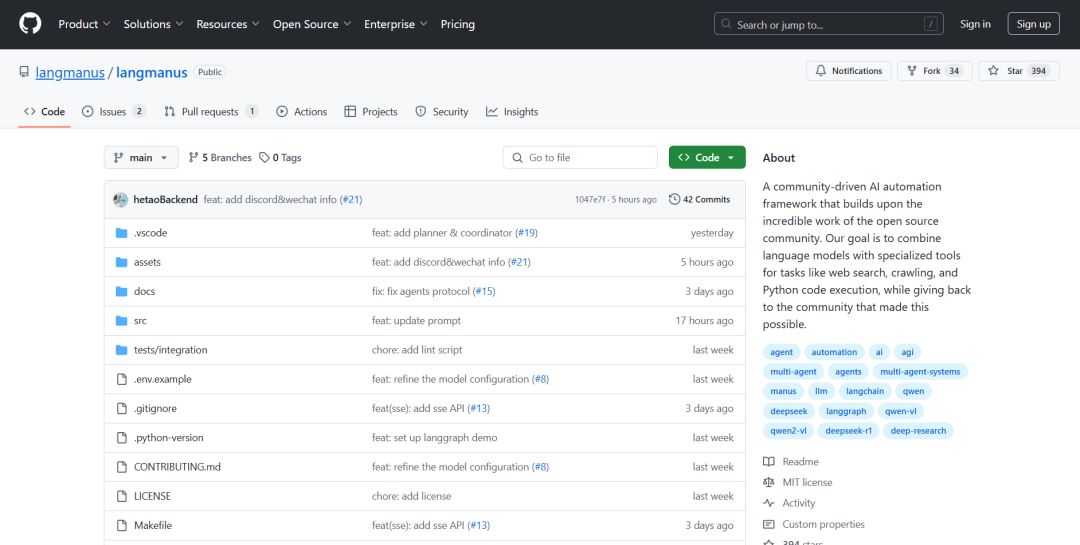Click the commit history clock icon
Screen dimensions: 1080x545
(674, 199)
